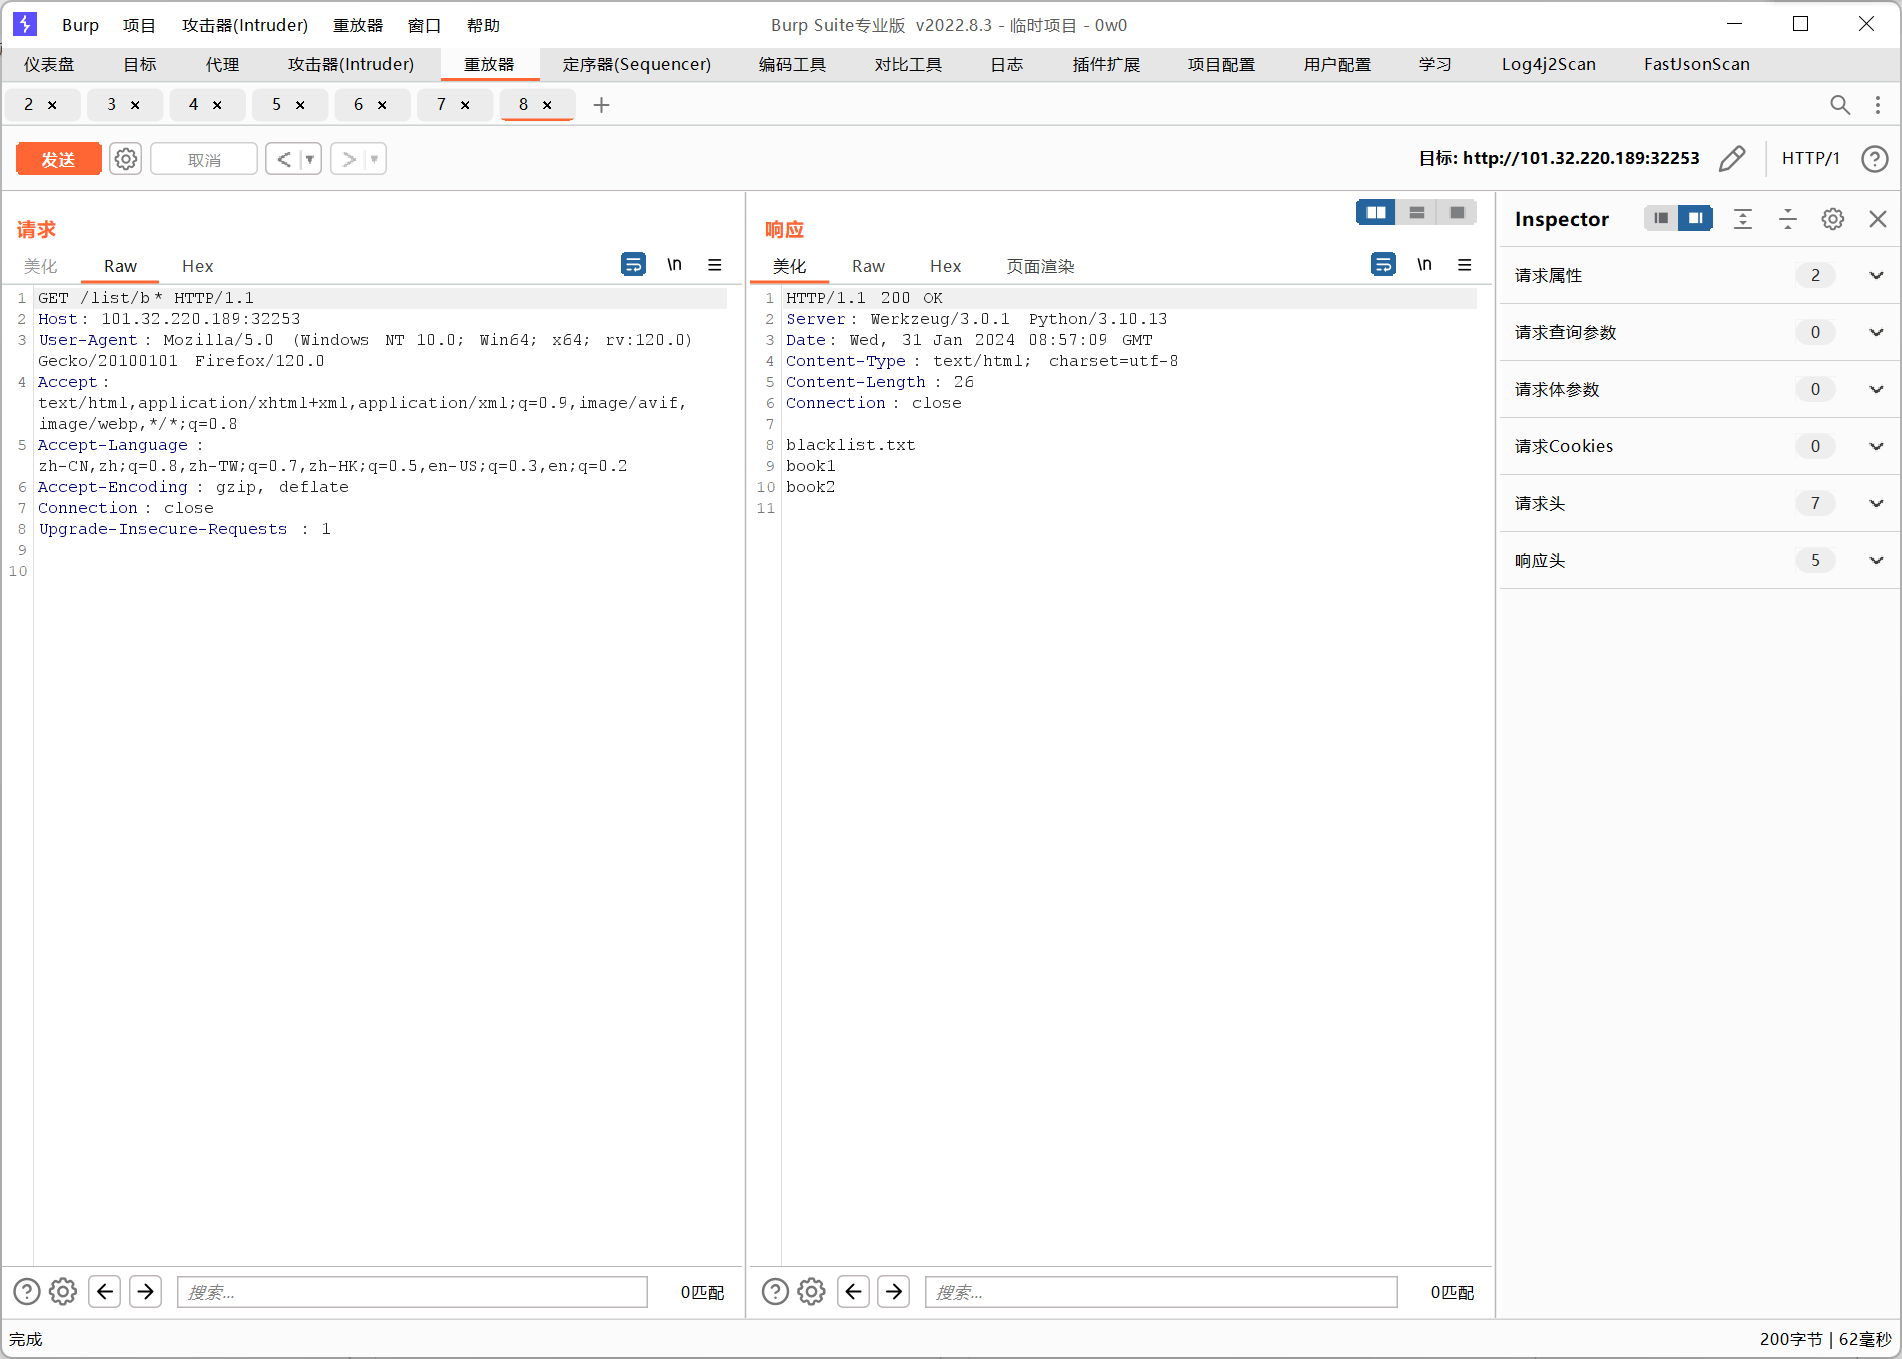Open response search settings gear
The height and width of the screenshot is (1359, 1902).
point(811,1292)
